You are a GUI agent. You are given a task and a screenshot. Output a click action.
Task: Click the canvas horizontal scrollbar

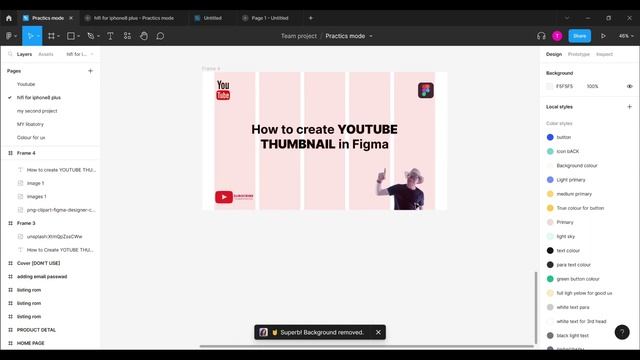click(x=367, y=346)
